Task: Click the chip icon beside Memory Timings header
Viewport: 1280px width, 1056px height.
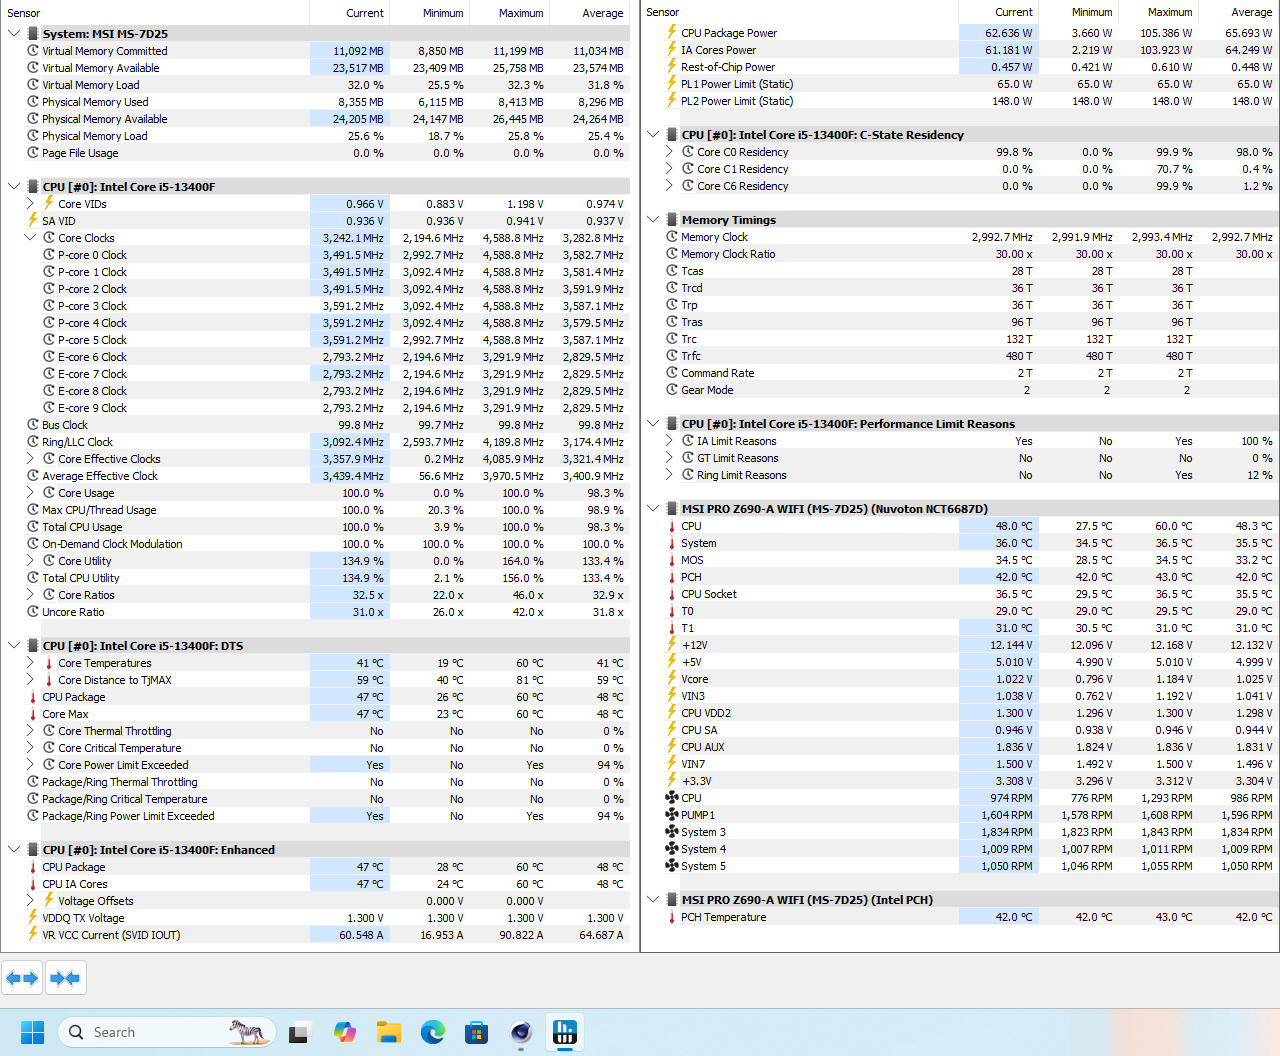Action: (x=672, y=220)
